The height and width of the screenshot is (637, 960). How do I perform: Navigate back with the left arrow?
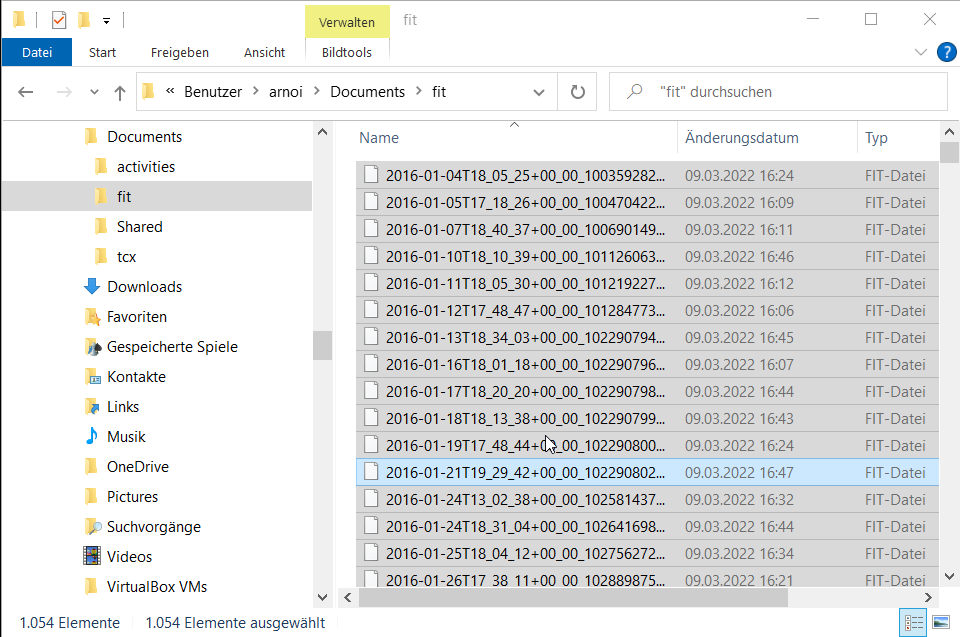click(26, 92)
